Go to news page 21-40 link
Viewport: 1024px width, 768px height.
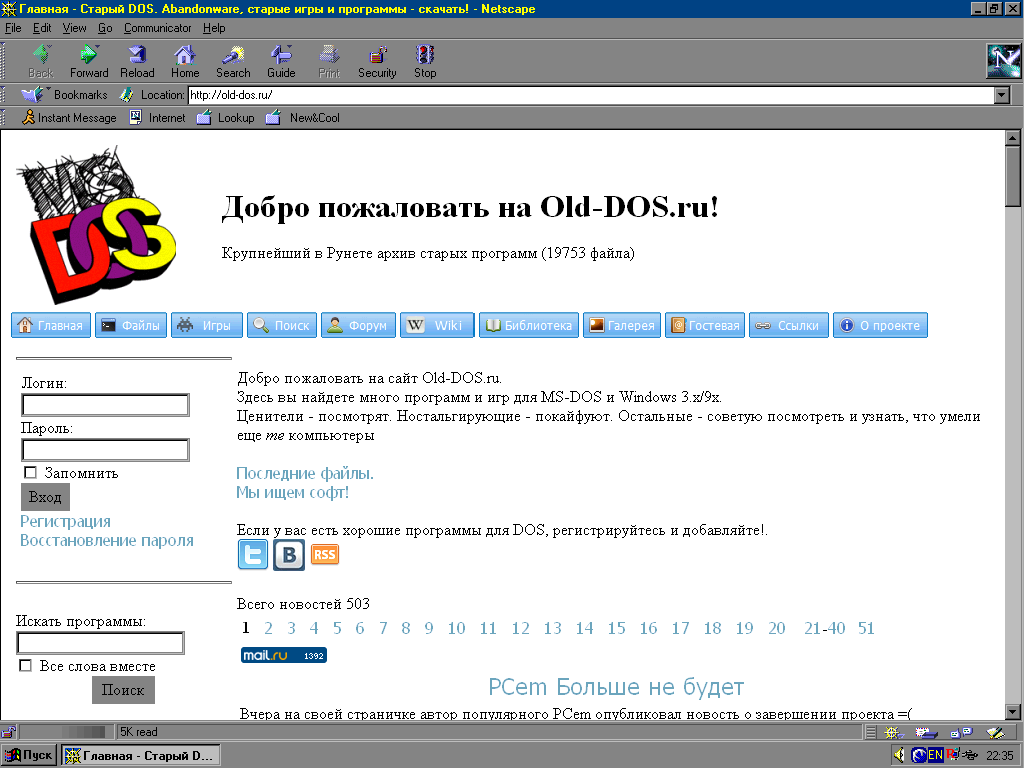point(824,628)
